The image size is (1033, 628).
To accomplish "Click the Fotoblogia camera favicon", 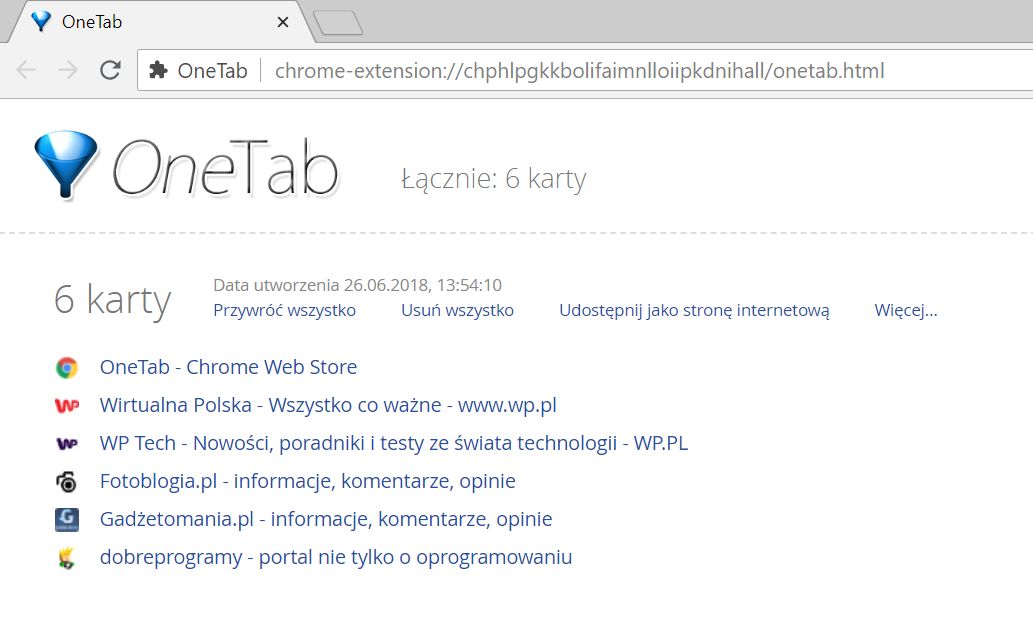I will [x=67, y=482].
